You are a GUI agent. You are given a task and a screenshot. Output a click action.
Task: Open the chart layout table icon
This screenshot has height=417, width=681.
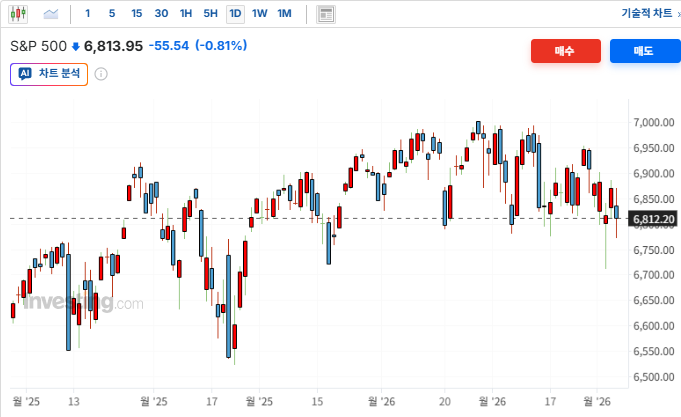pyautogui.click(x=325, y=14)
